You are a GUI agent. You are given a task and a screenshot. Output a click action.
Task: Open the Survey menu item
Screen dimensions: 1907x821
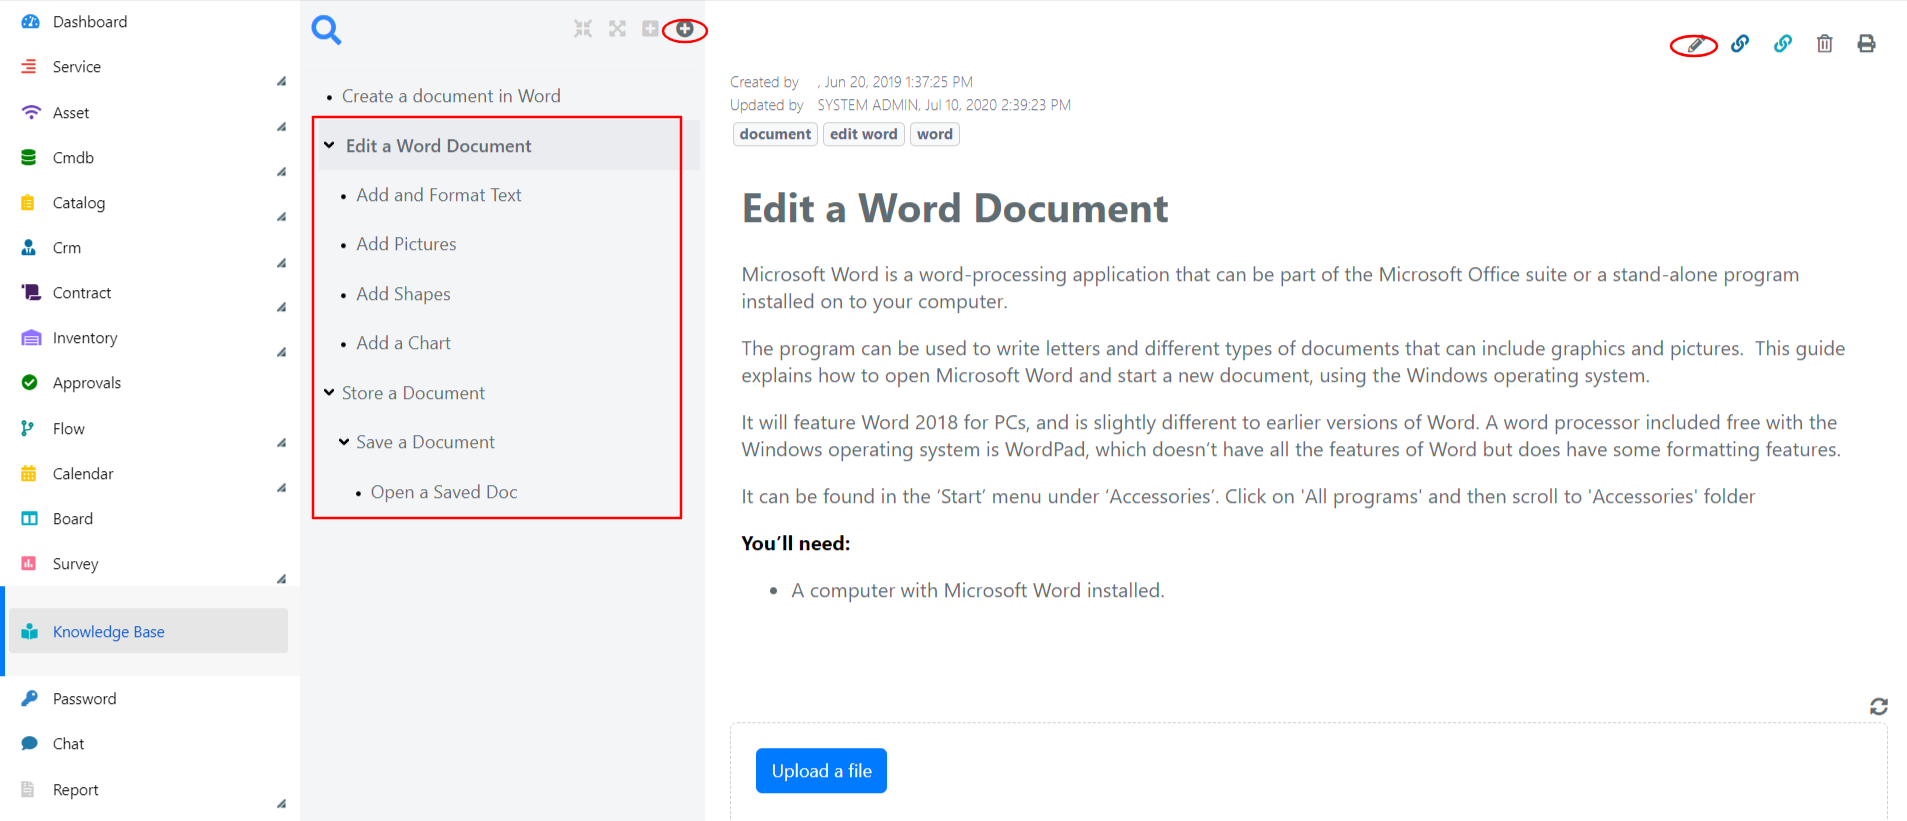pyautogui.click(x=75, y=564)
